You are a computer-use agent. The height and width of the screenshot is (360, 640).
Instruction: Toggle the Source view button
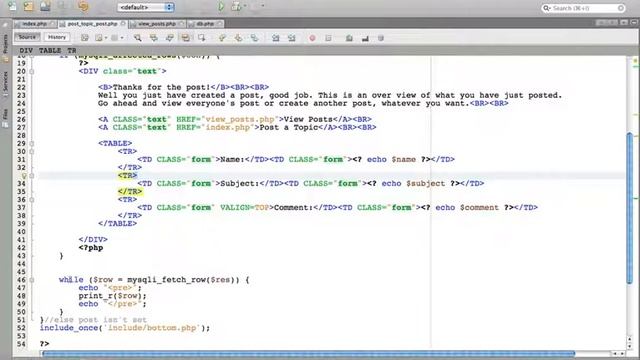tap(27, 37)
